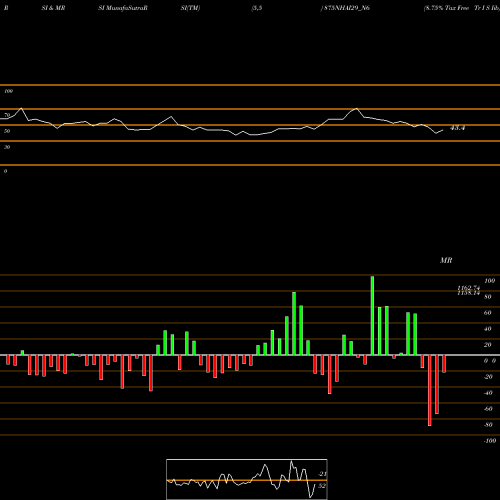Click the 'MR' panel label
500x500 pixels.
[446, 260]
